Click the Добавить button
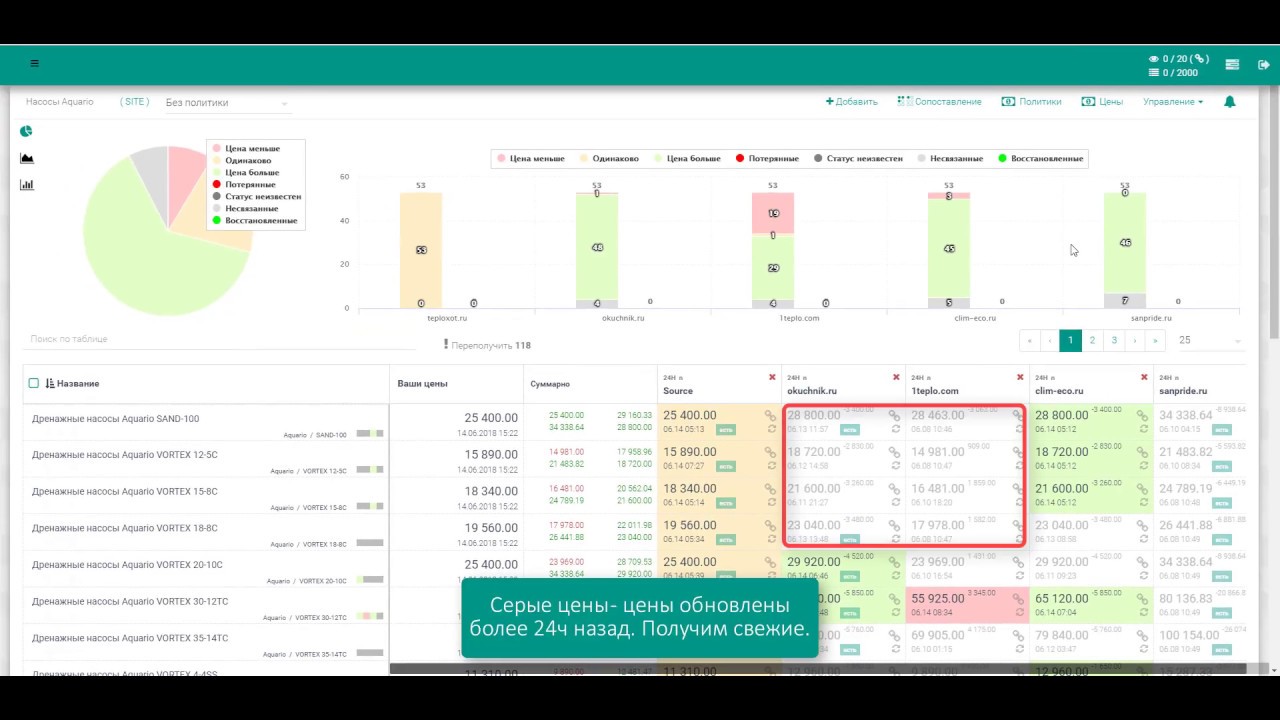The image size is (1280, 720). click(x=851, y=102)
